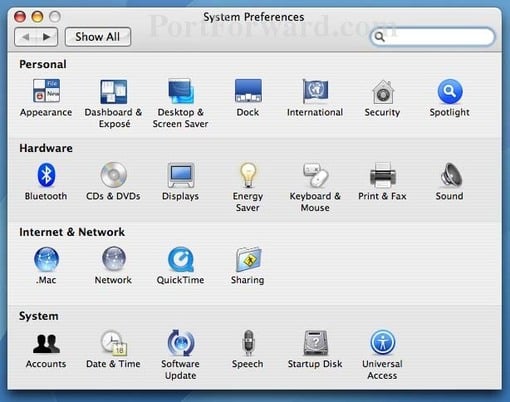Screen dimensions: 510x402
Task: Minimize window with the yellow button
Action: 37,17
